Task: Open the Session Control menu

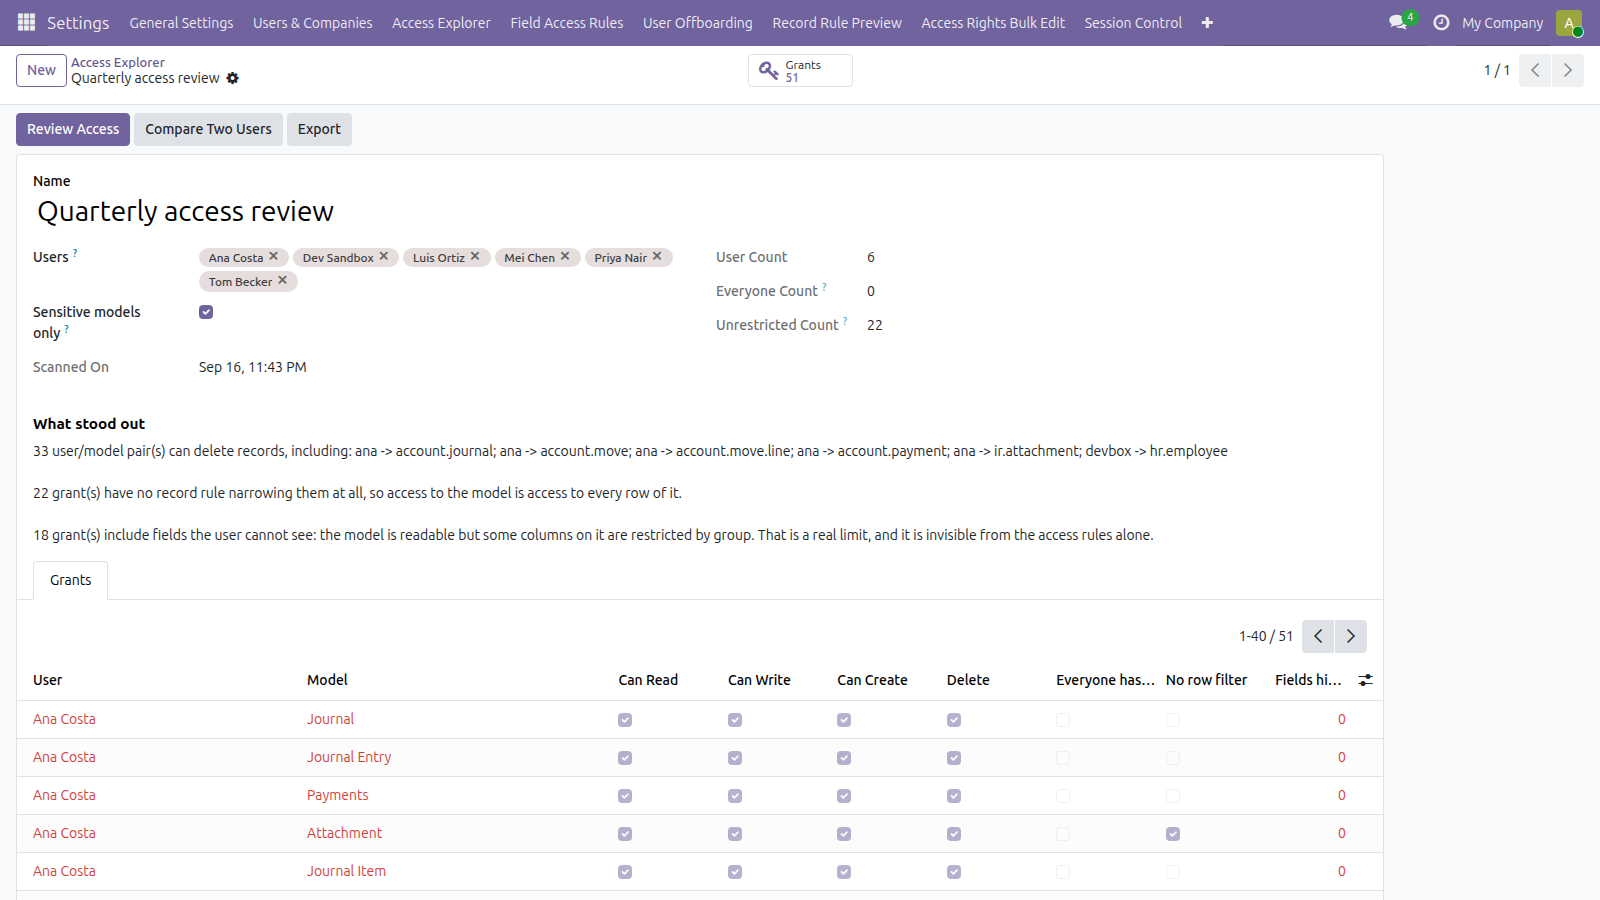Action: pos(1133,23)
